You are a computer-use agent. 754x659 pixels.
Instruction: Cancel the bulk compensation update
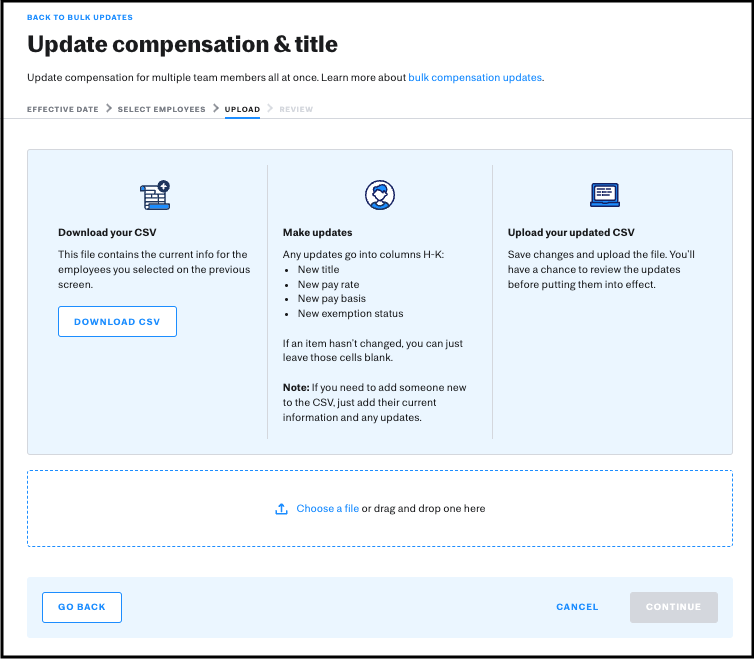coord(577,607)
